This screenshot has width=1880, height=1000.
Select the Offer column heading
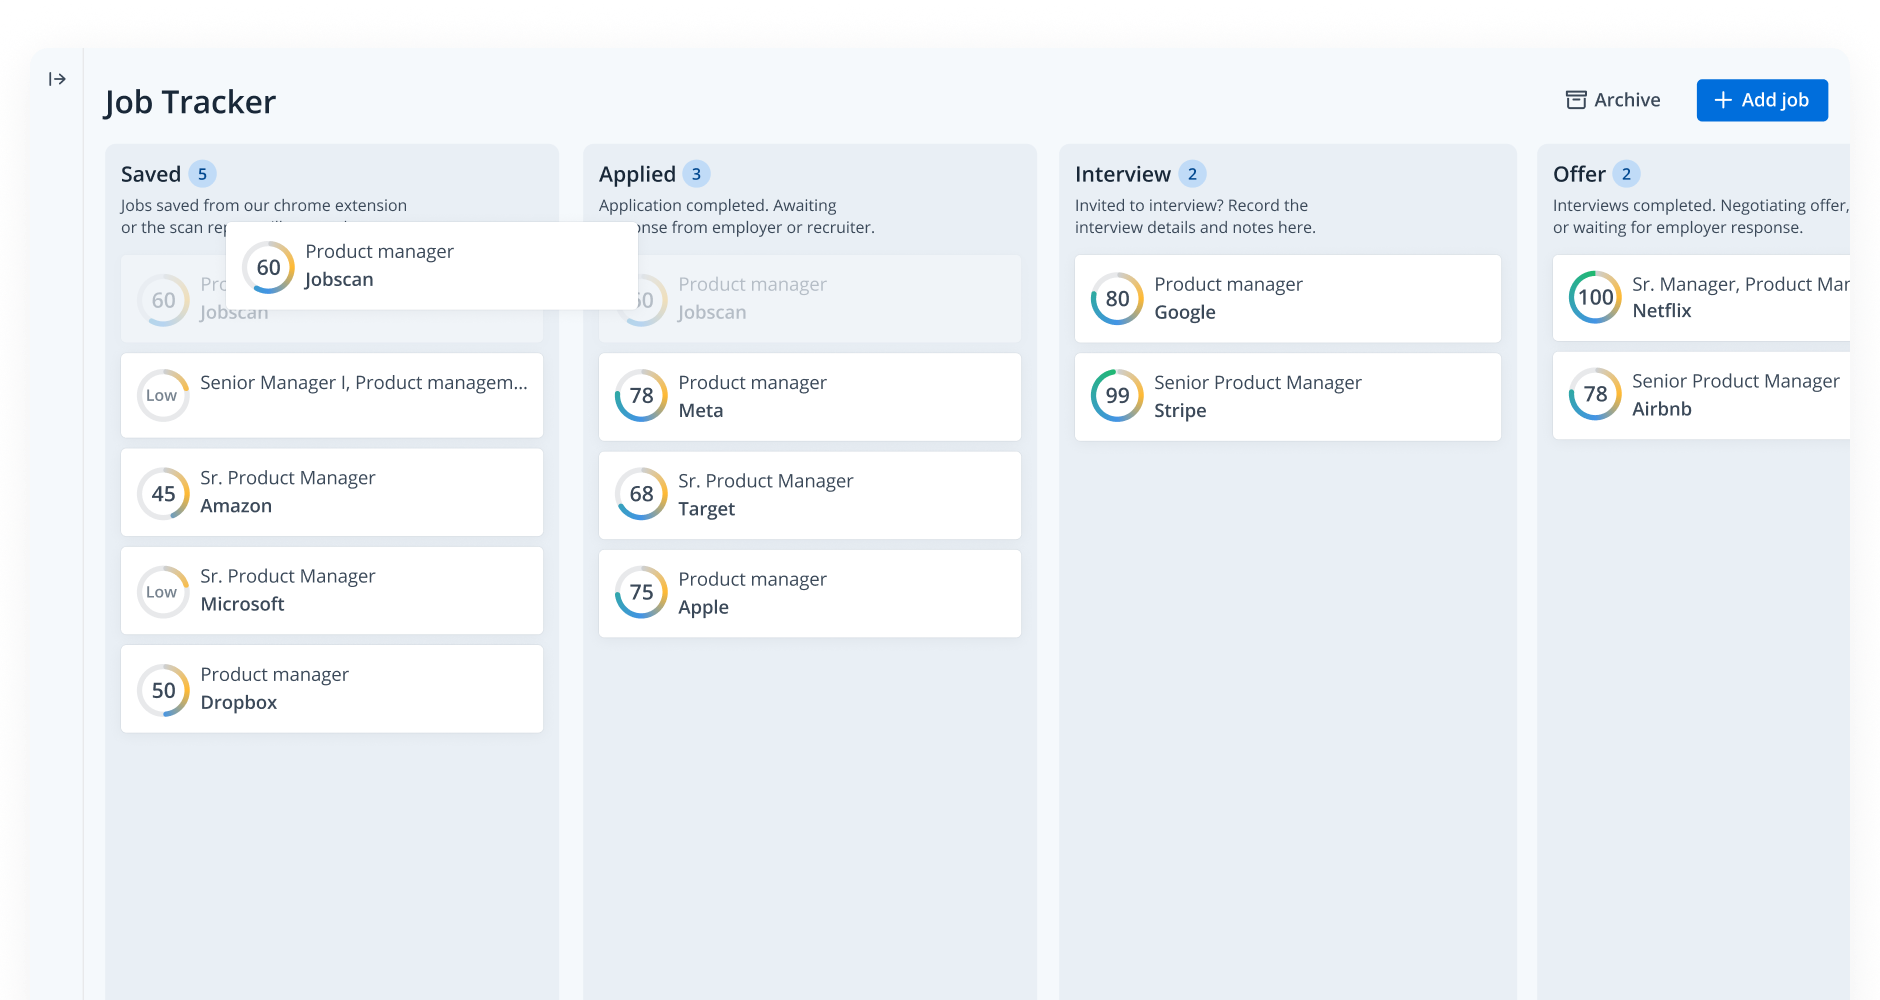tap(1578, 174)
